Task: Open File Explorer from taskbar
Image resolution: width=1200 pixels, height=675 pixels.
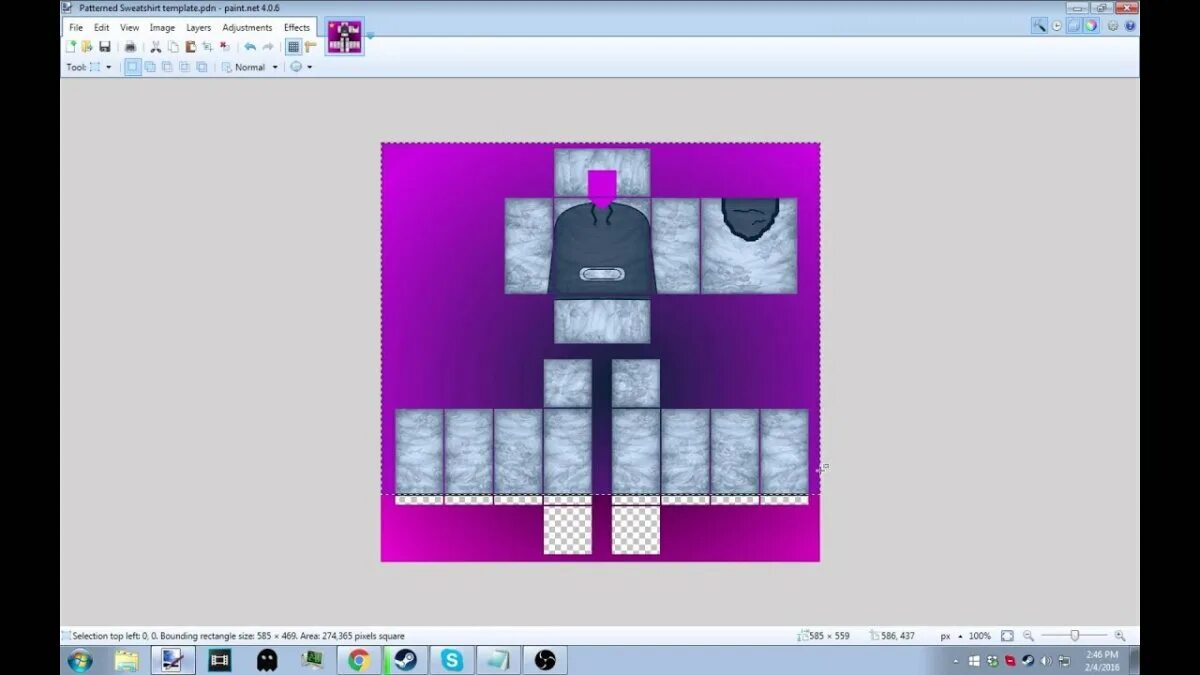Action: (x=126, y=660)
